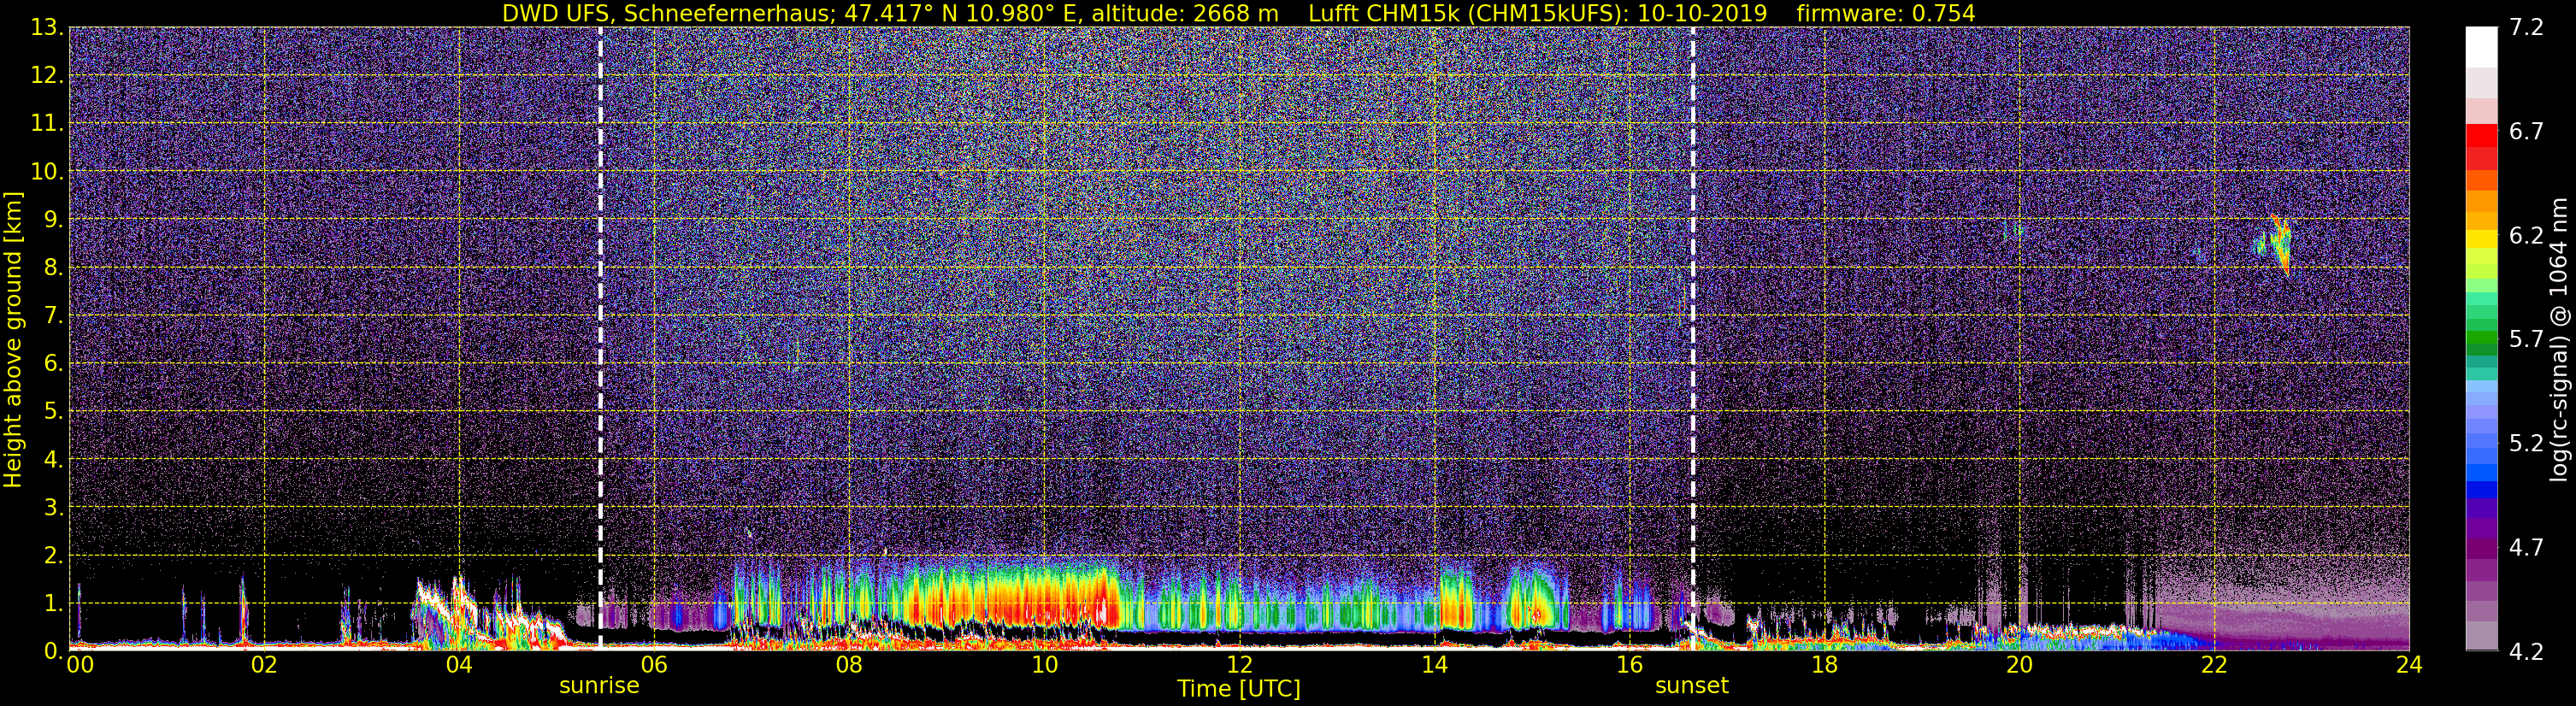Click the height tick label '13.'
Viewport: 2576px width, 706px height.
pyautogui.click(x=45, y=28)
